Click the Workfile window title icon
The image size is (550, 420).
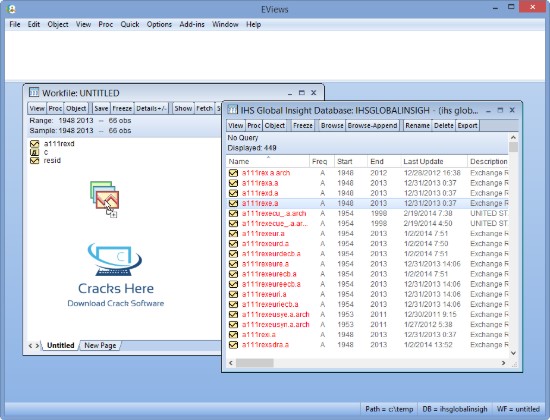click(x=34, y=93)
